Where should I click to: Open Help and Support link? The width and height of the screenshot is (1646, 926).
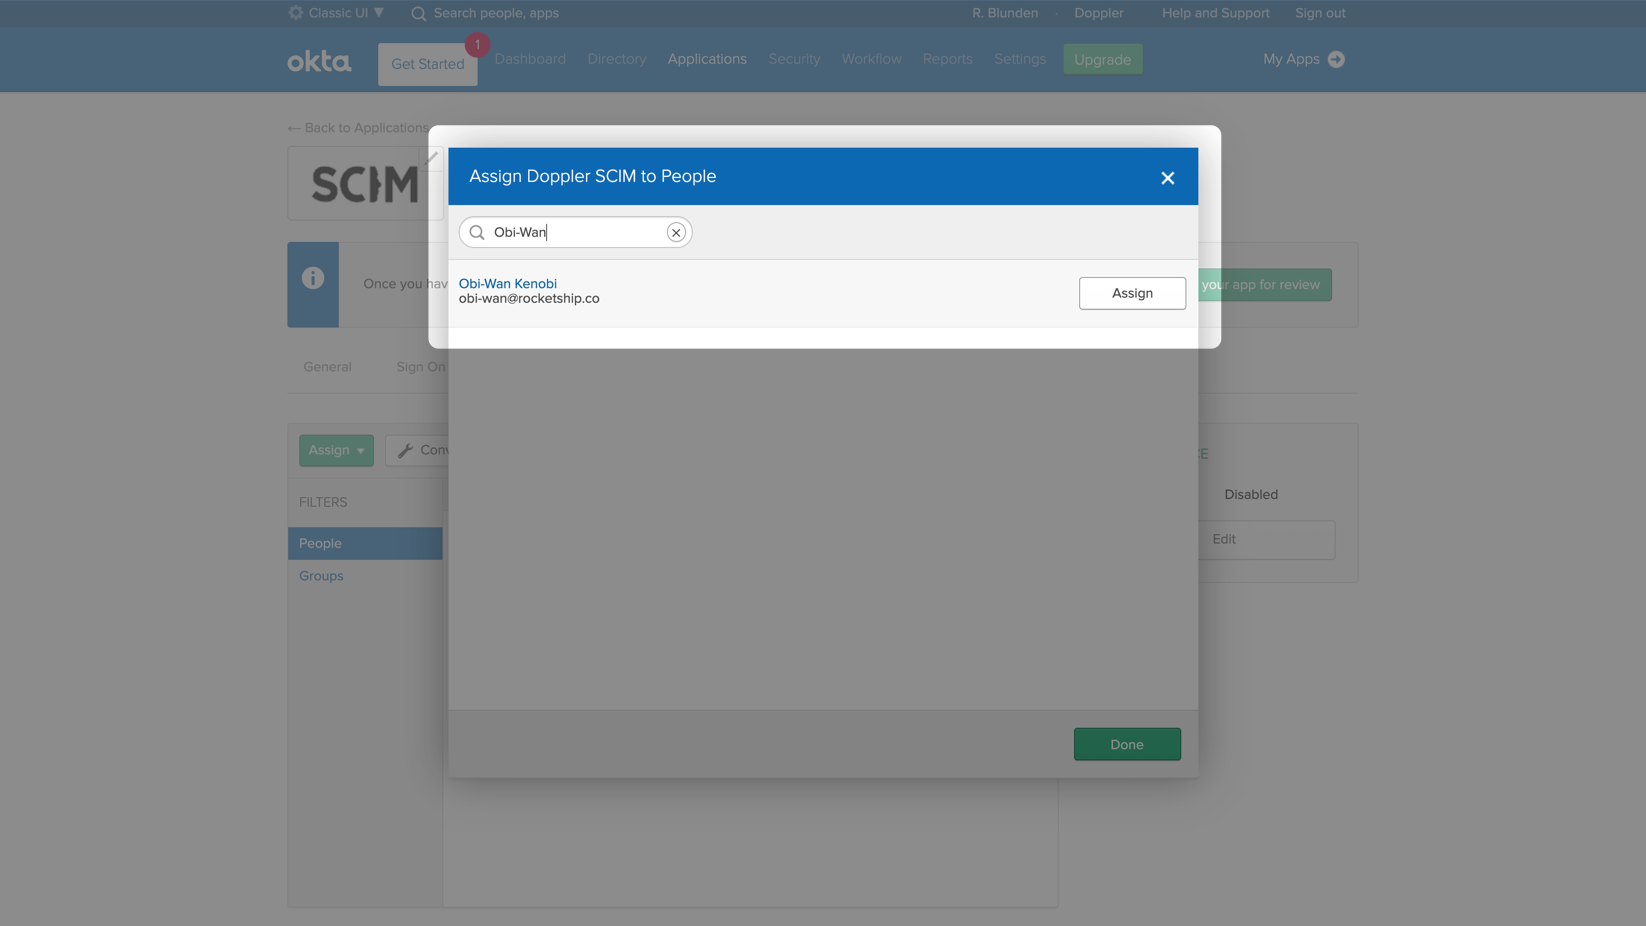coord(1215,13)
